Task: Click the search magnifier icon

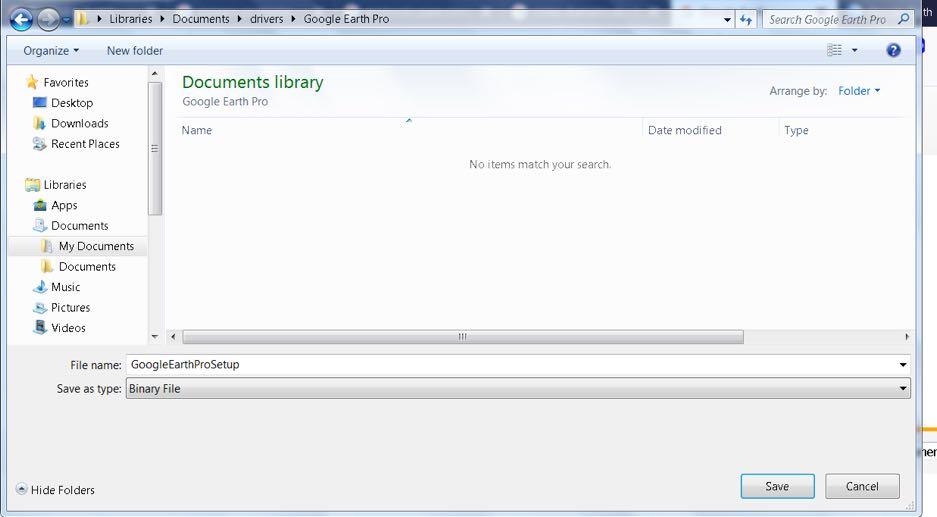Action: coord(904,19)
